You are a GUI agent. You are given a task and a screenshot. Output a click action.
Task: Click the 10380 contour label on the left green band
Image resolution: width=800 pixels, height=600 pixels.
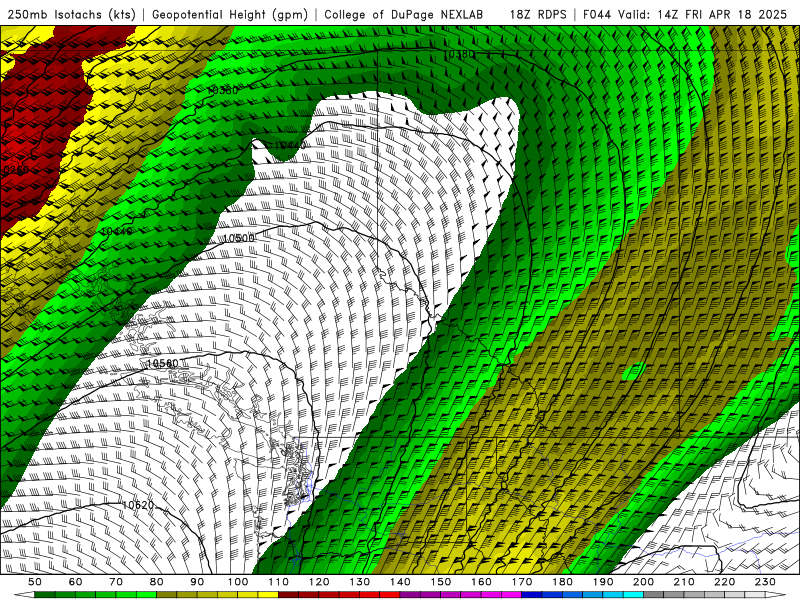coord(223,90)
